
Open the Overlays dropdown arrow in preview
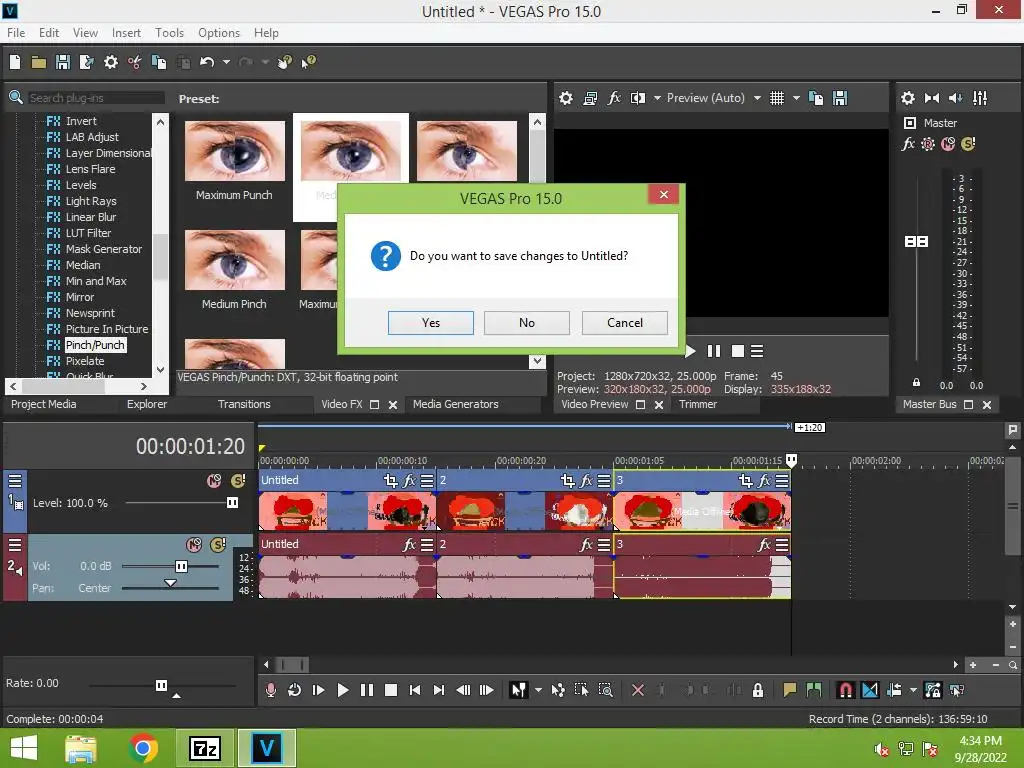tap(796, 98)
